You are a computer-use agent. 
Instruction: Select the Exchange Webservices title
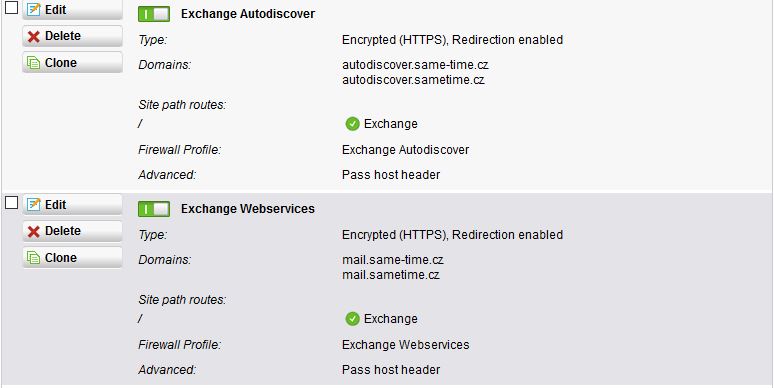(248, 209)
